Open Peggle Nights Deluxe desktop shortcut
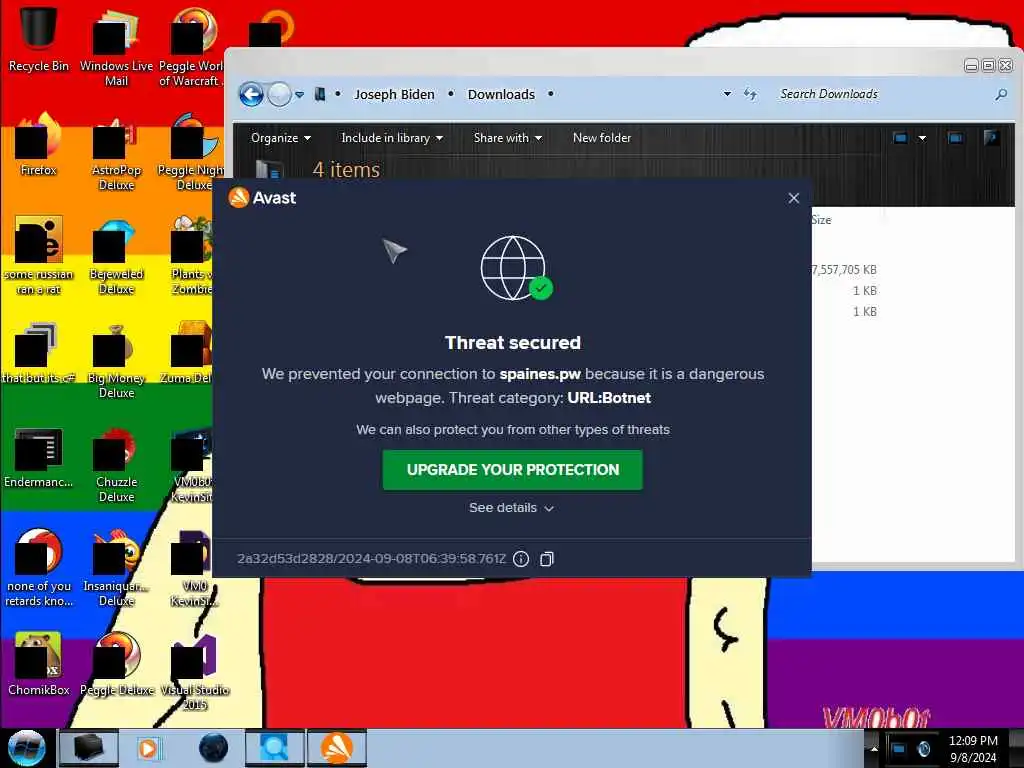The width and height of the screenshot is (1024, 768). click(191, 153)
